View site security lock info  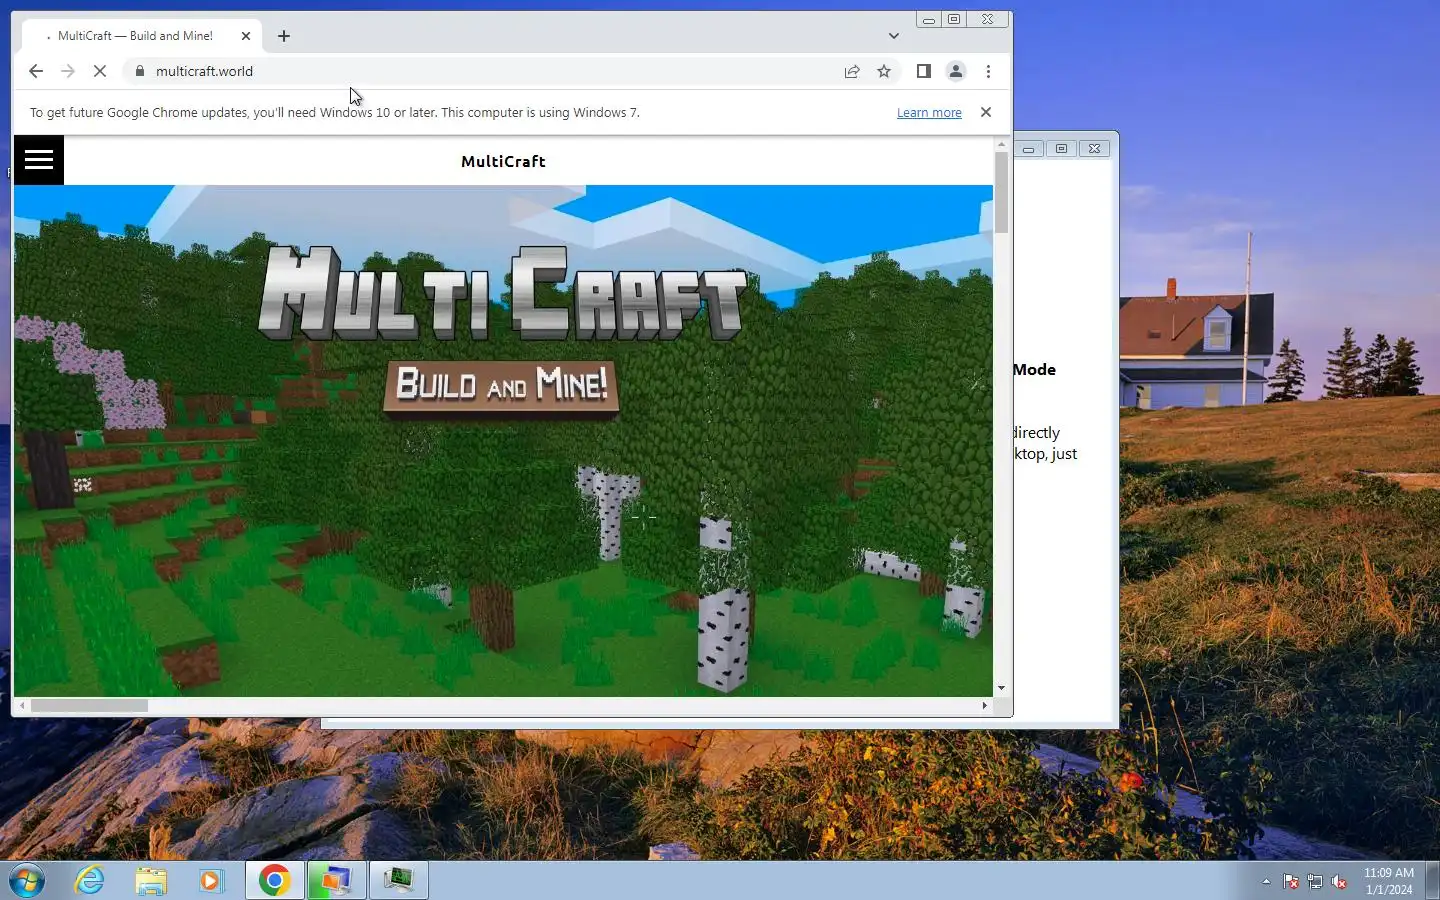(x=140, y=71)
